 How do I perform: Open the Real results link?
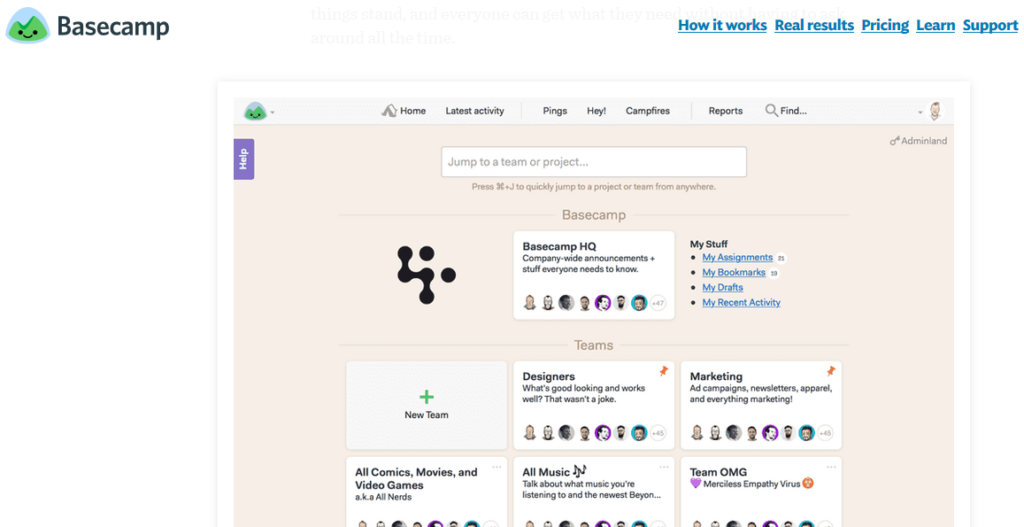point(814,25)
